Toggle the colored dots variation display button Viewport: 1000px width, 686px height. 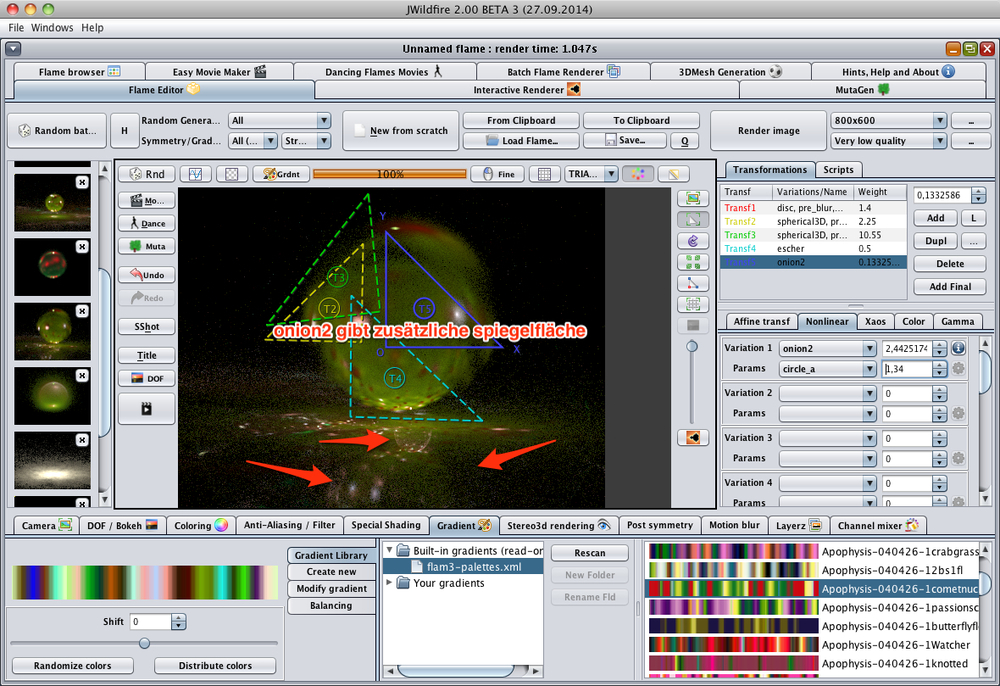coord(638,174)
